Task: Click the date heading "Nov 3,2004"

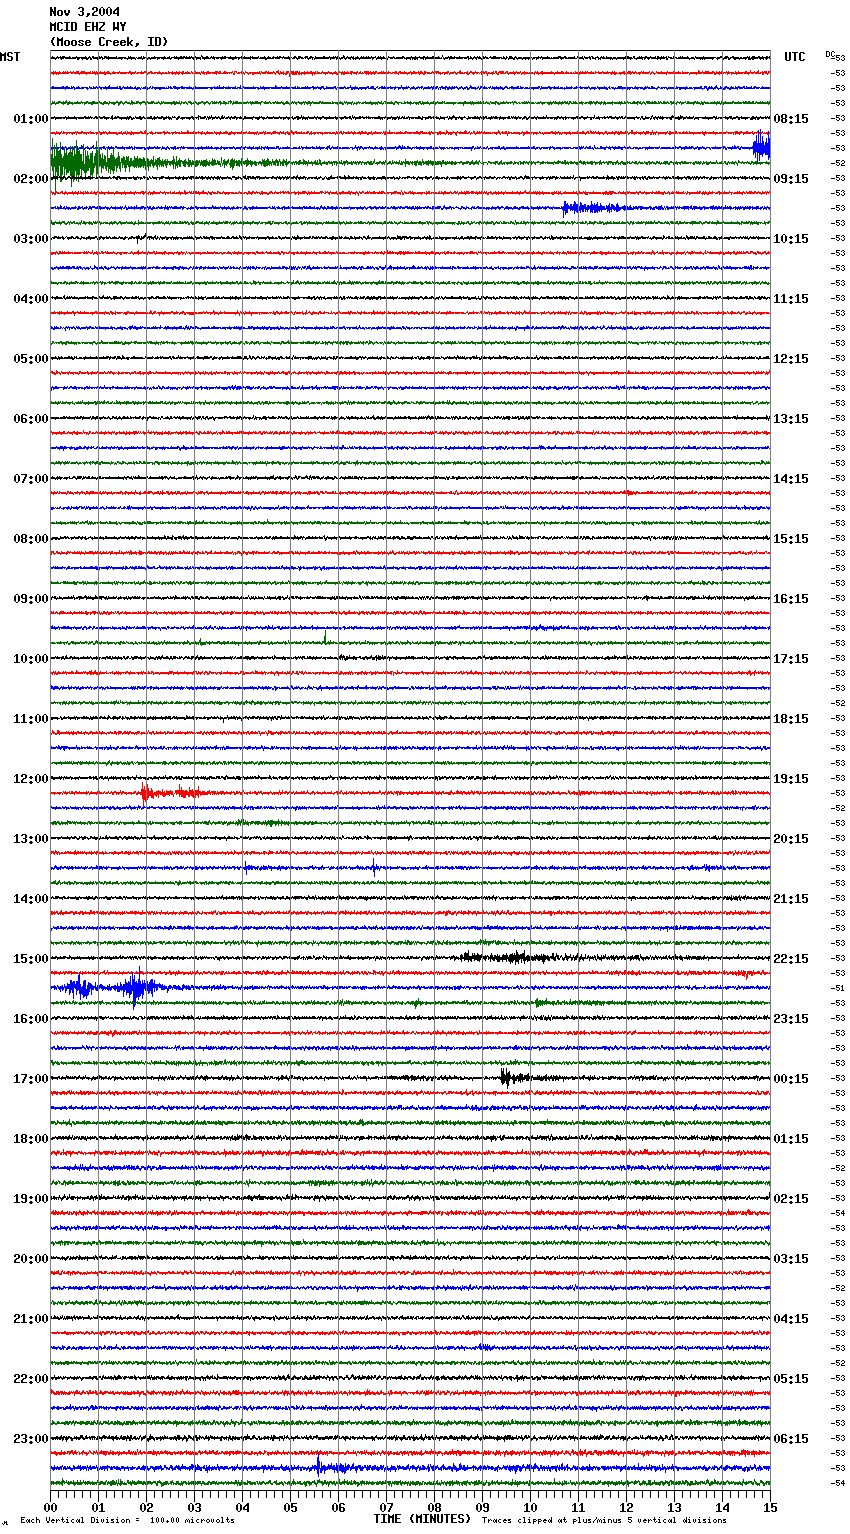Action: tap(84, 12)
